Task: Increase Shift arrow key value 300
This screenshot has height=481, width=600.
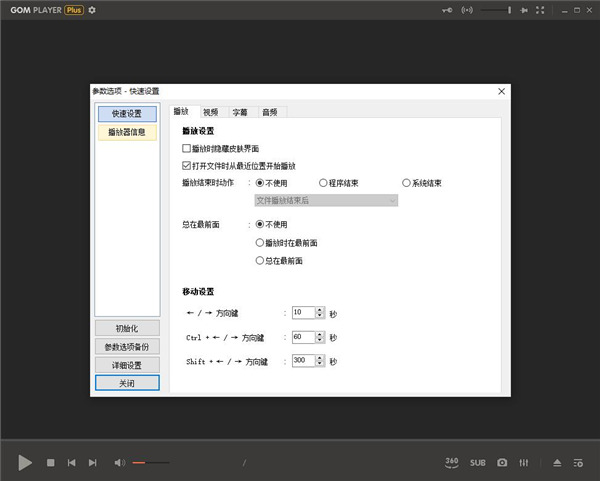Action: coord(320,357)
